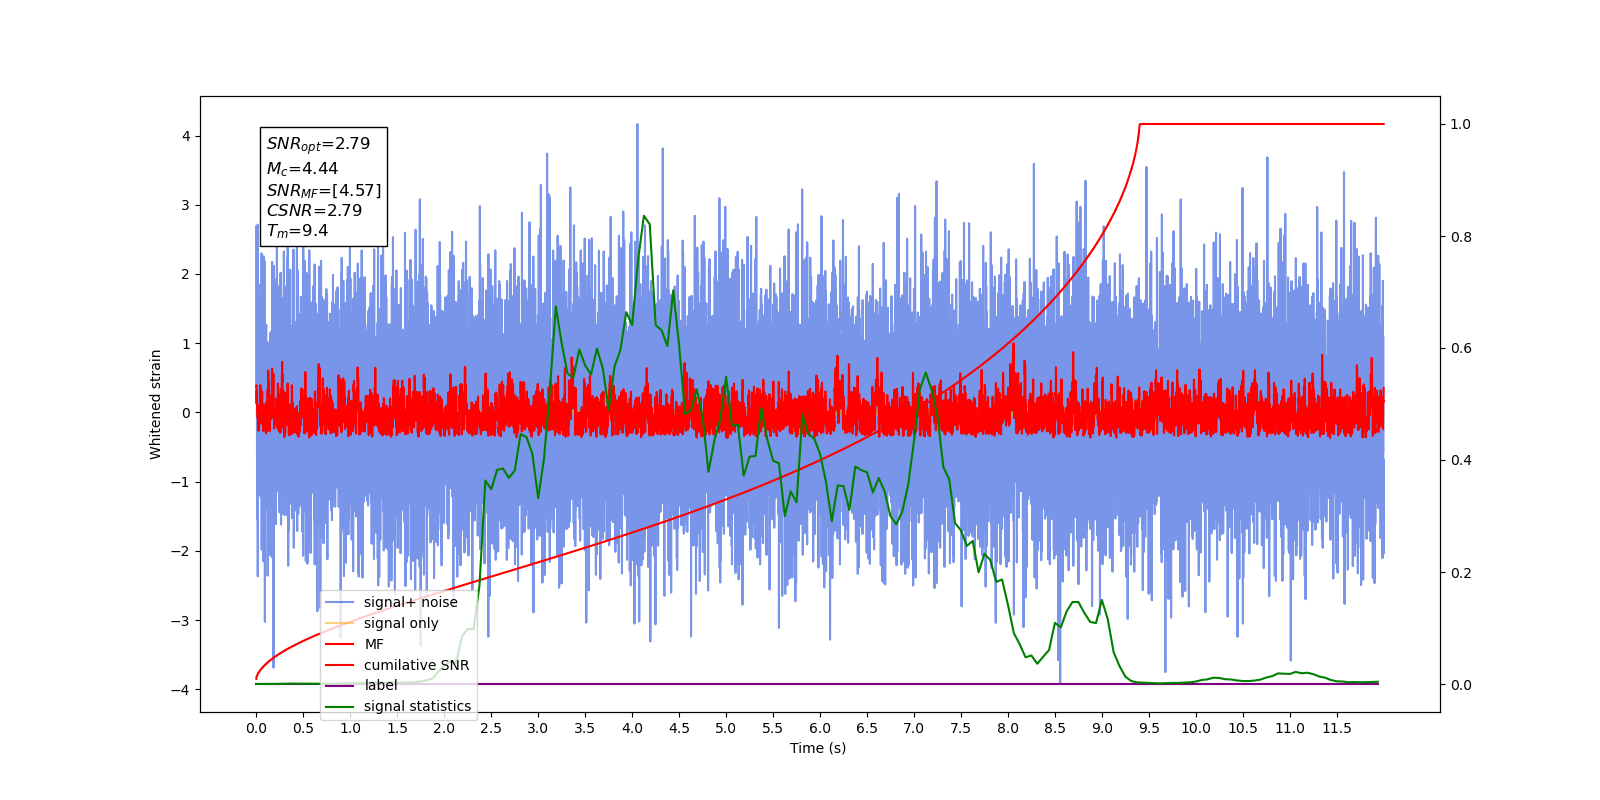Click the right y-axis tick label 1.0

(x=1460, y=124)
